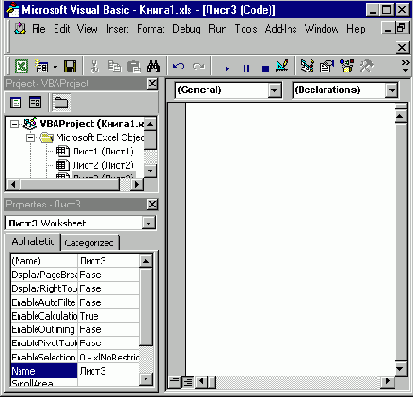The height and width of the screenshot is (397, 413).
Task: Open the Debug menu
Action: click(x=186, y=29)
